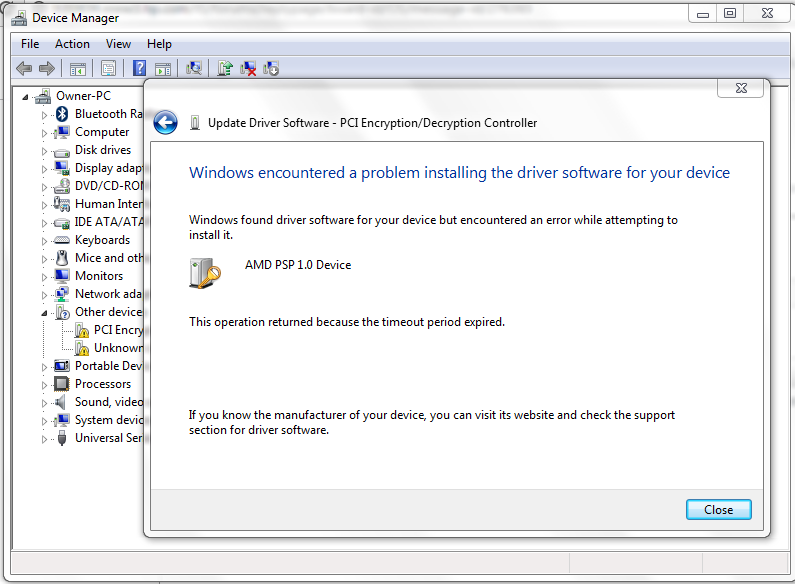
Task: Expand the Computer node
Action: coord(44,133)
